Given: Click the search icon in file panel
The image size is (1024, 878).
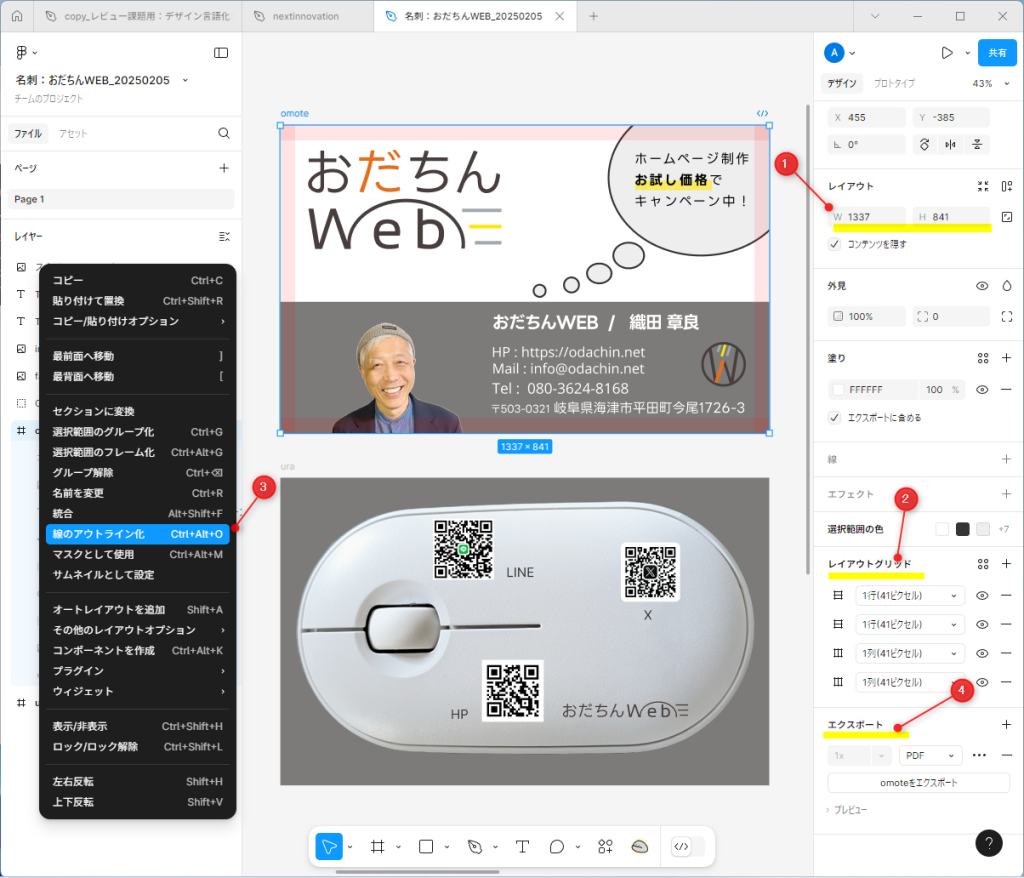Looking at the screenshot, I should (x=224, y=133).
